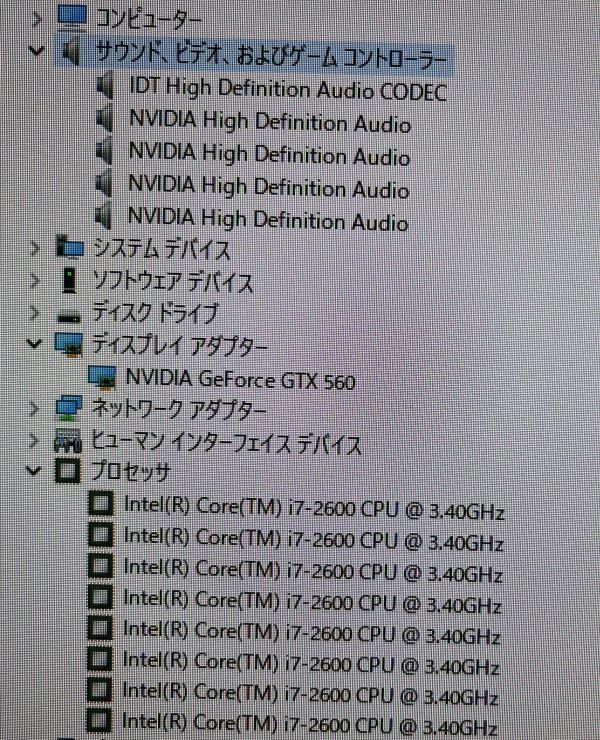Click the monitor icon beside コンピューター

coord(72,17)
